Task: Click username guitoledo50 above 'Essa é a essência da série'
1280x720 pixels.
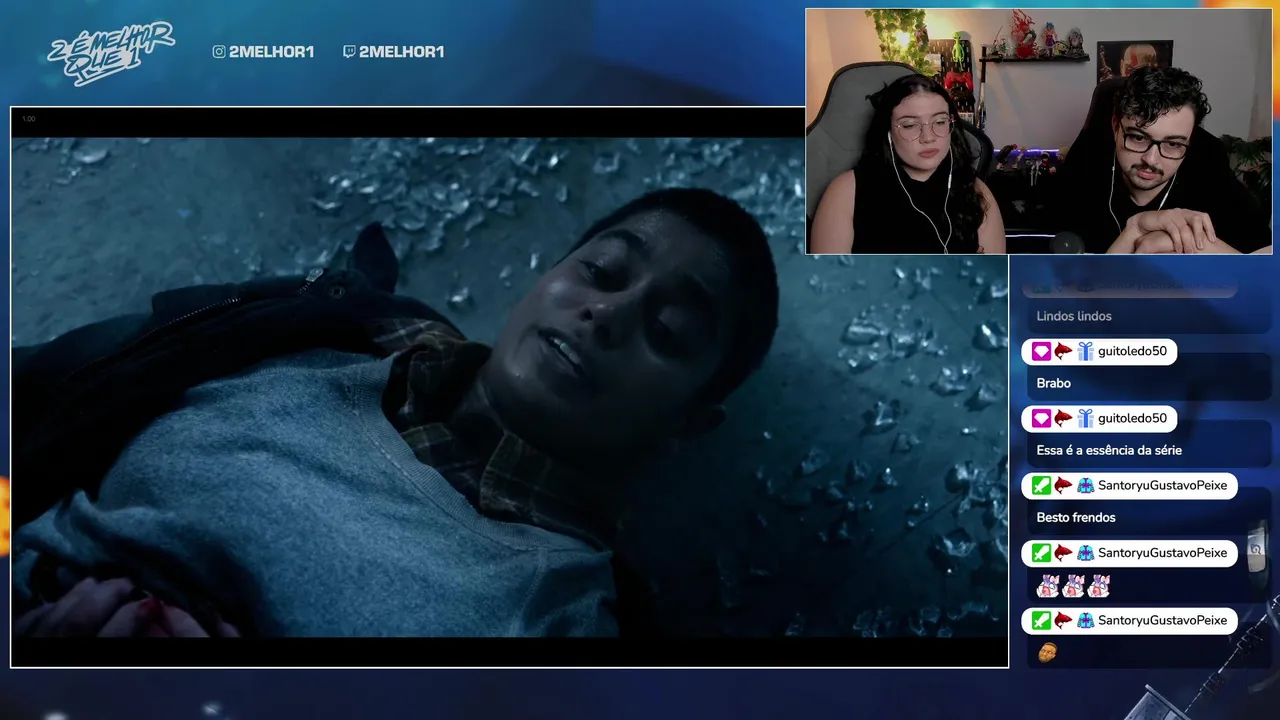Action: [x=1132, y=419]
